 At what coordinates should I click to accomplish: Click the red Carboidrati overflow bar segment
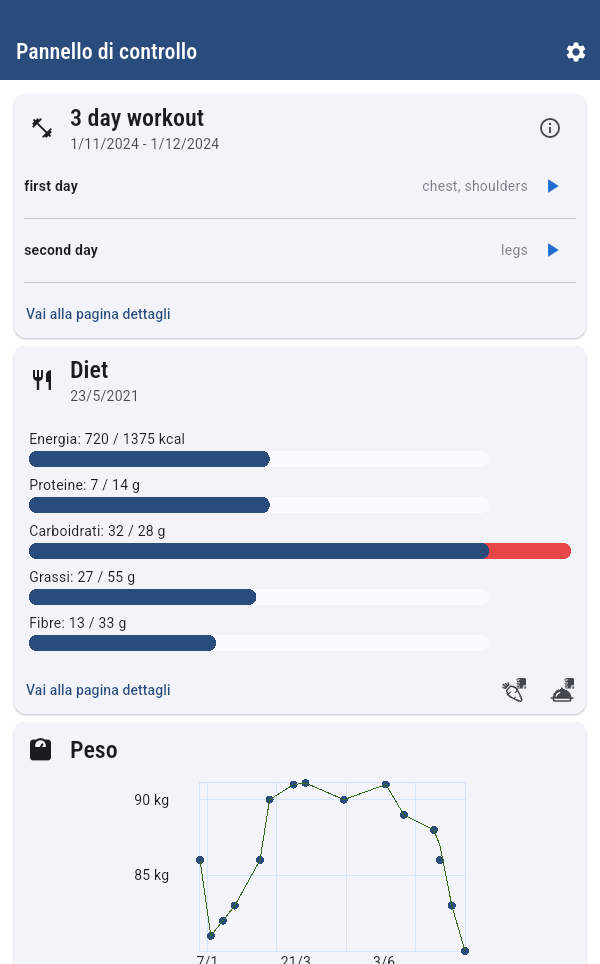(530, 551)
